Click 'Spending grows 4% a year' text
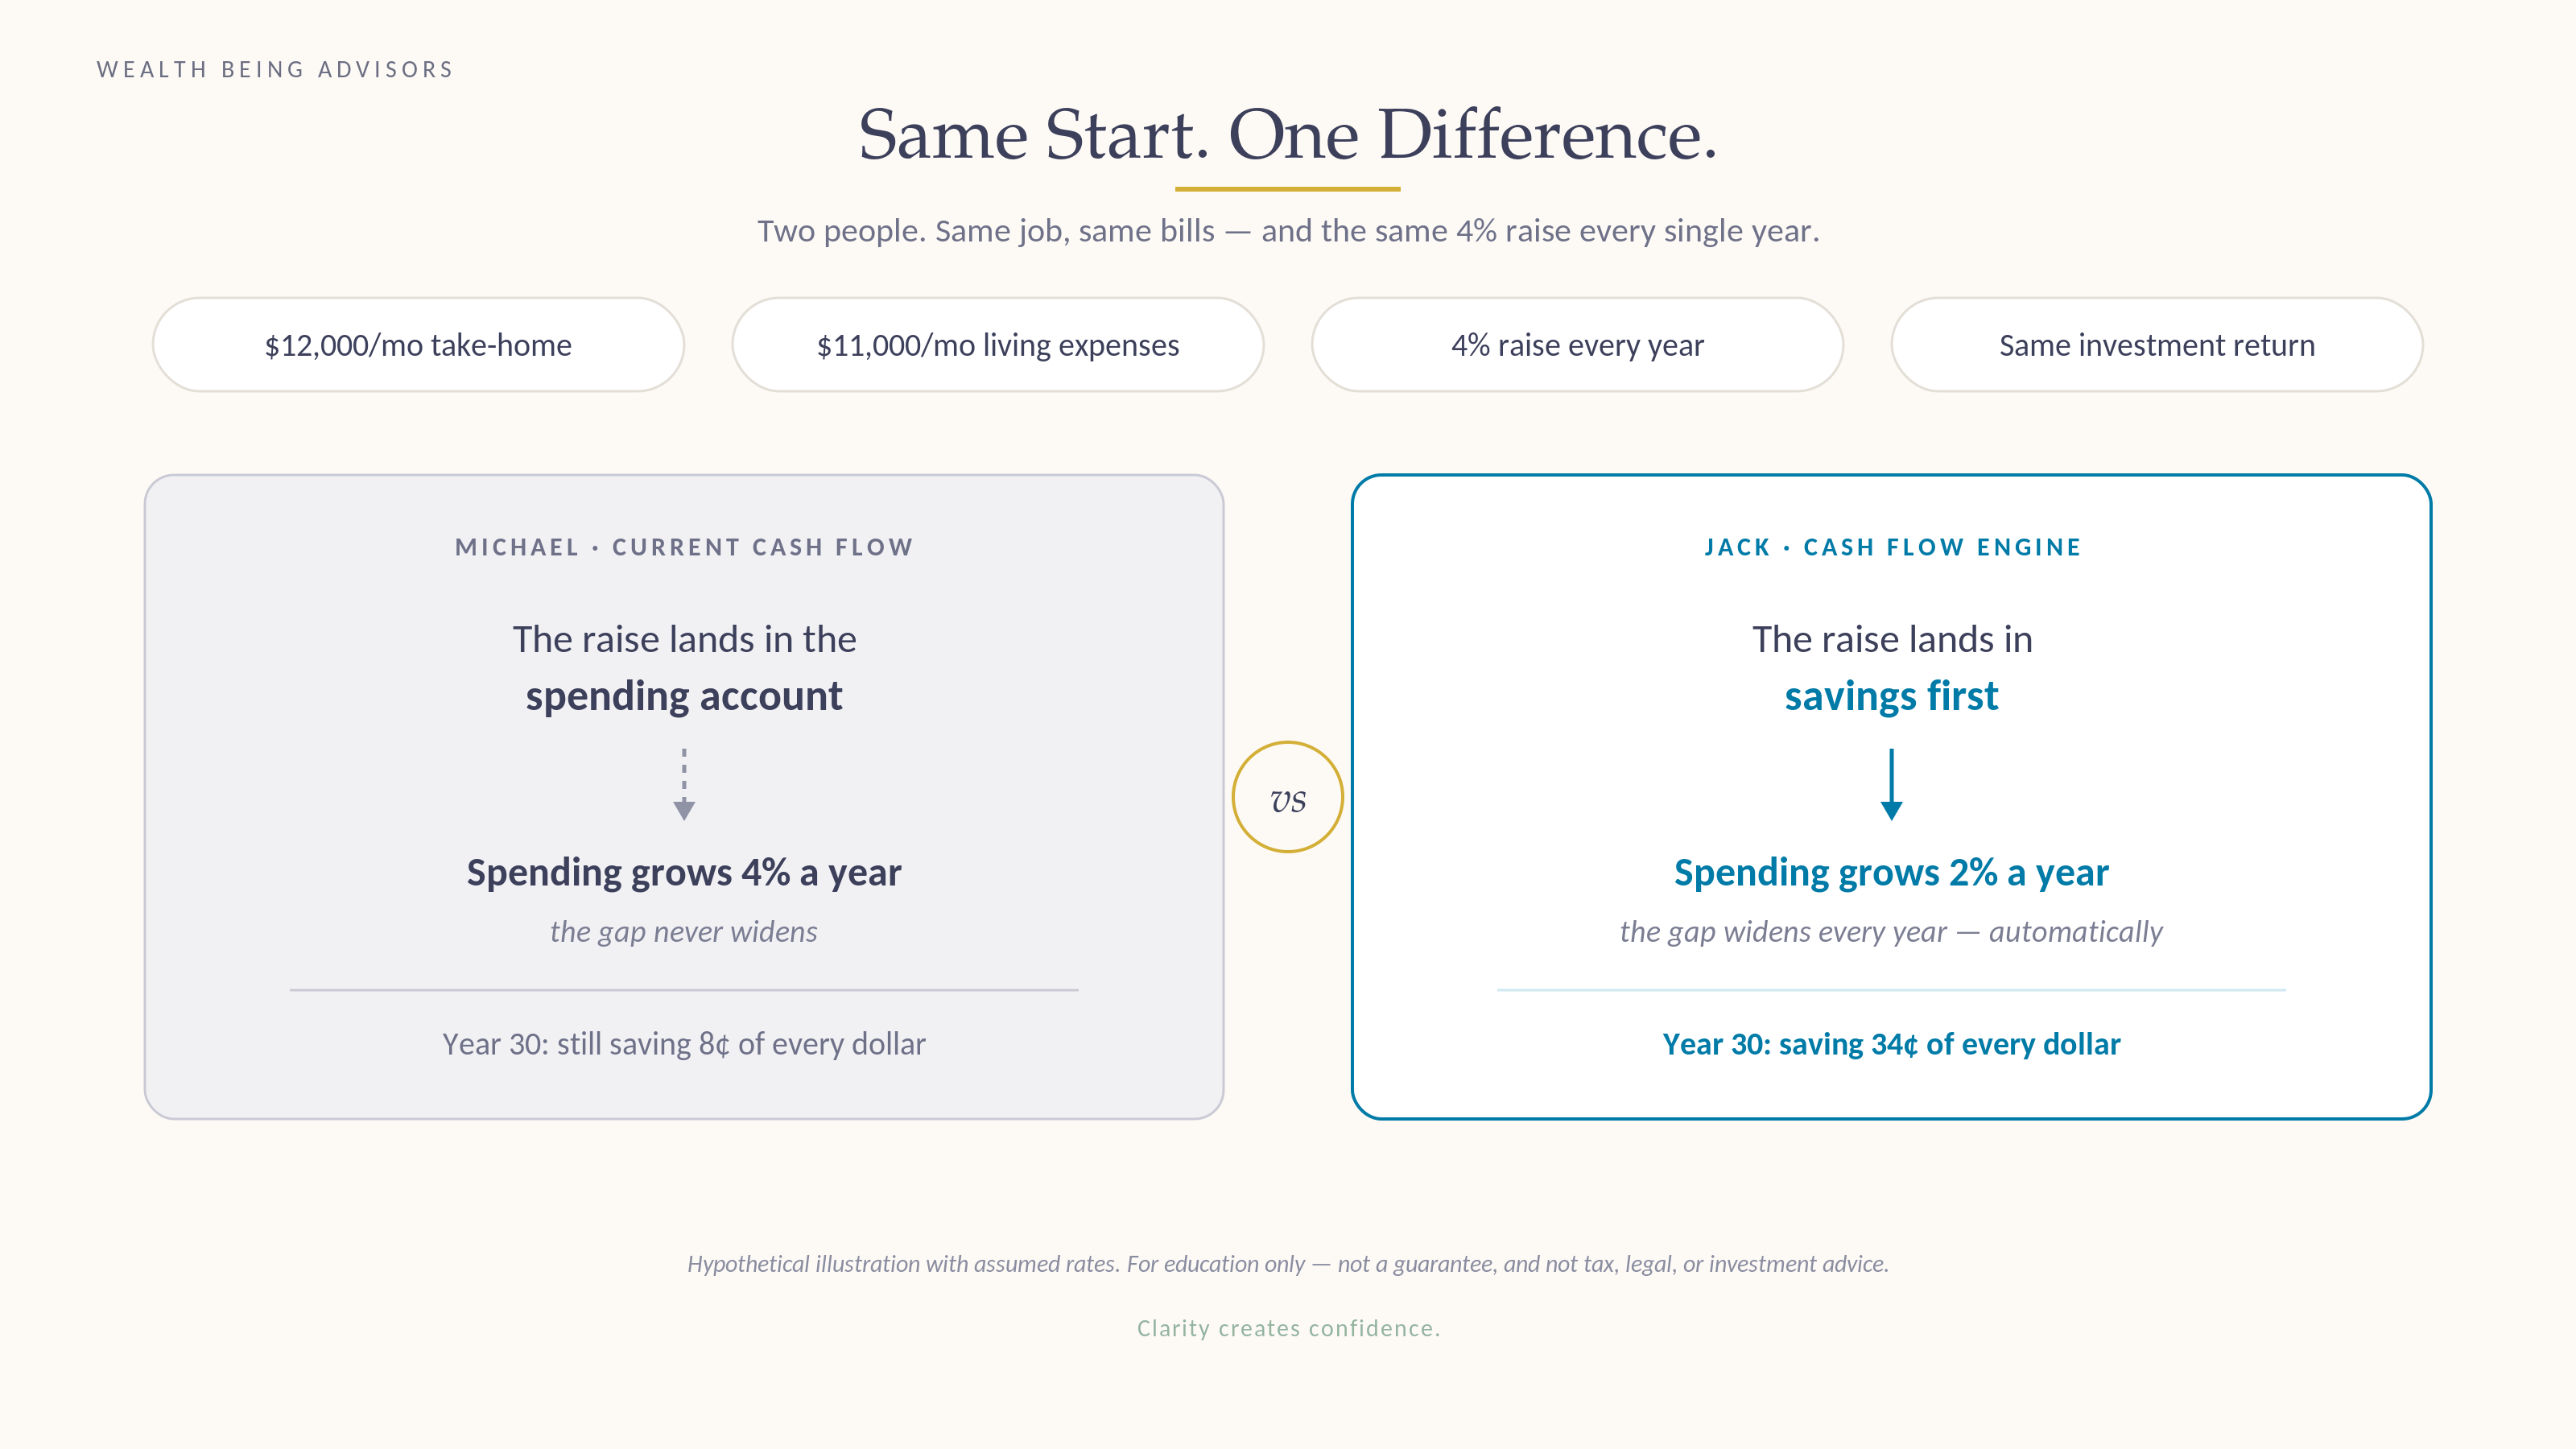This screenshot has height=1449, width=2576. click(x=684, y=872)
